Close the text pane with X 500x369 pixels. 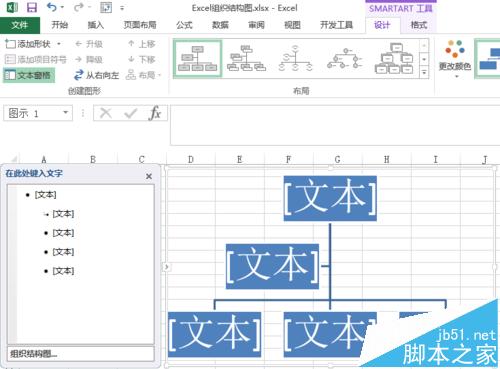pos(149,176)
